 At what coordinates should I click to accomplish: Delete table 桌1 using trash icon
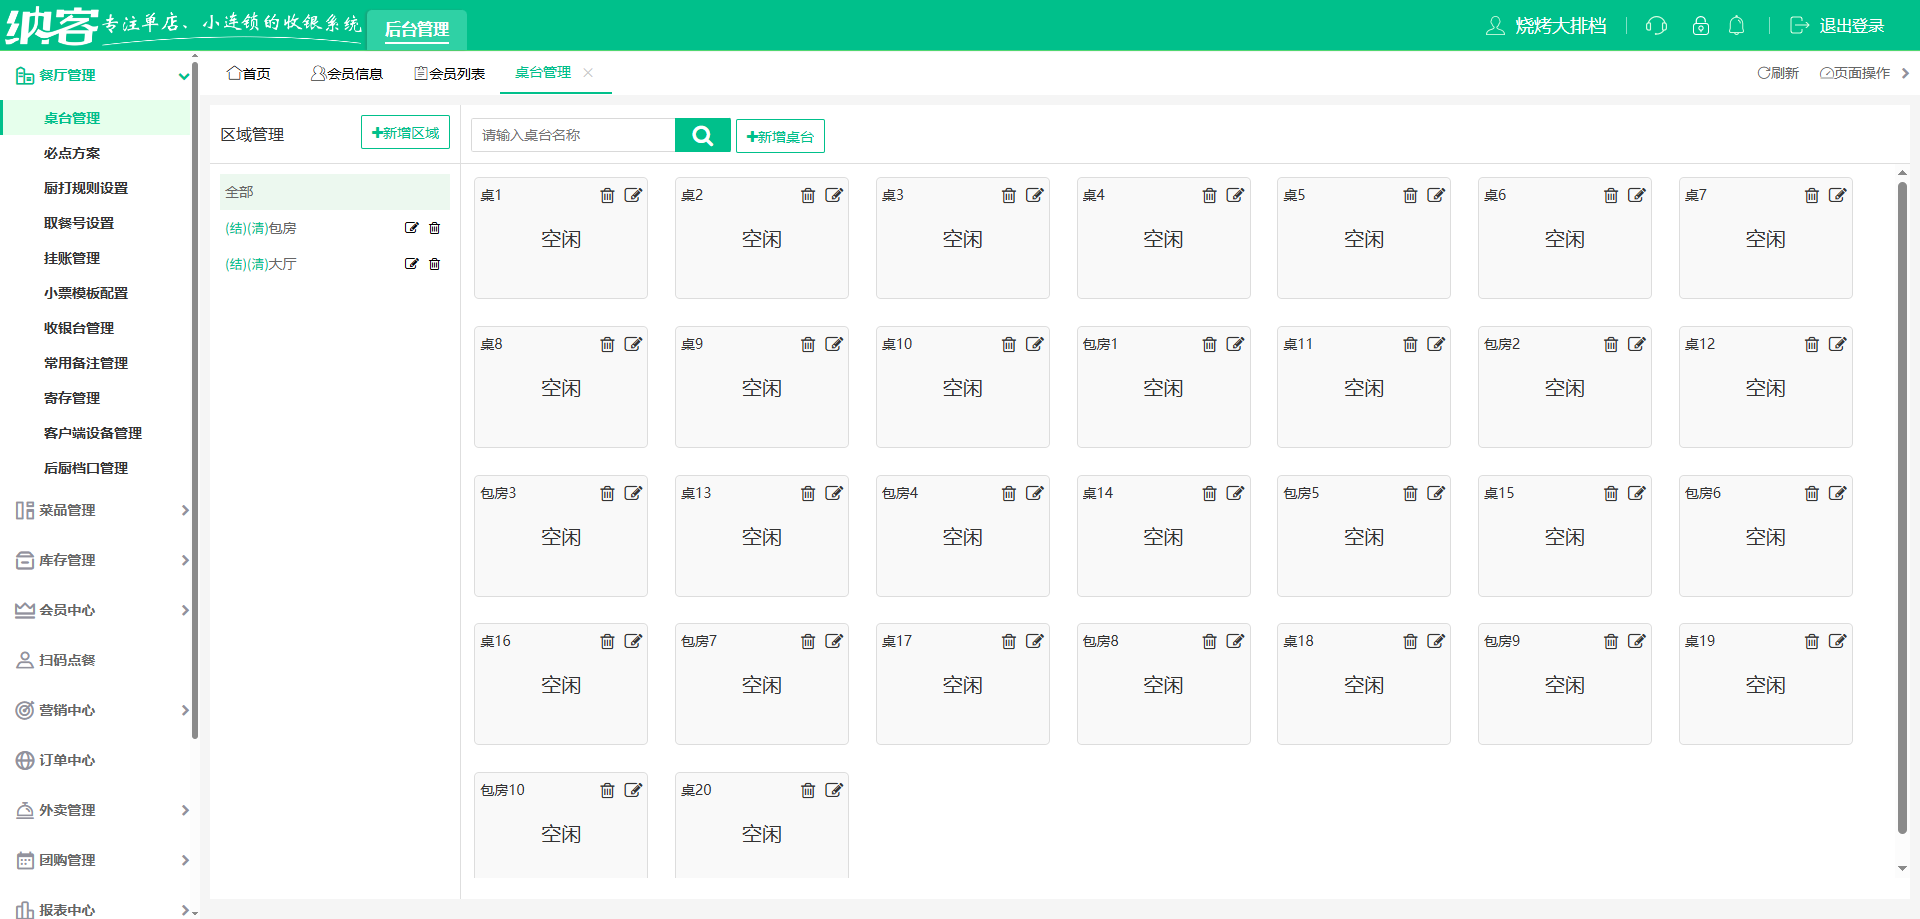[x=607, y=195]
